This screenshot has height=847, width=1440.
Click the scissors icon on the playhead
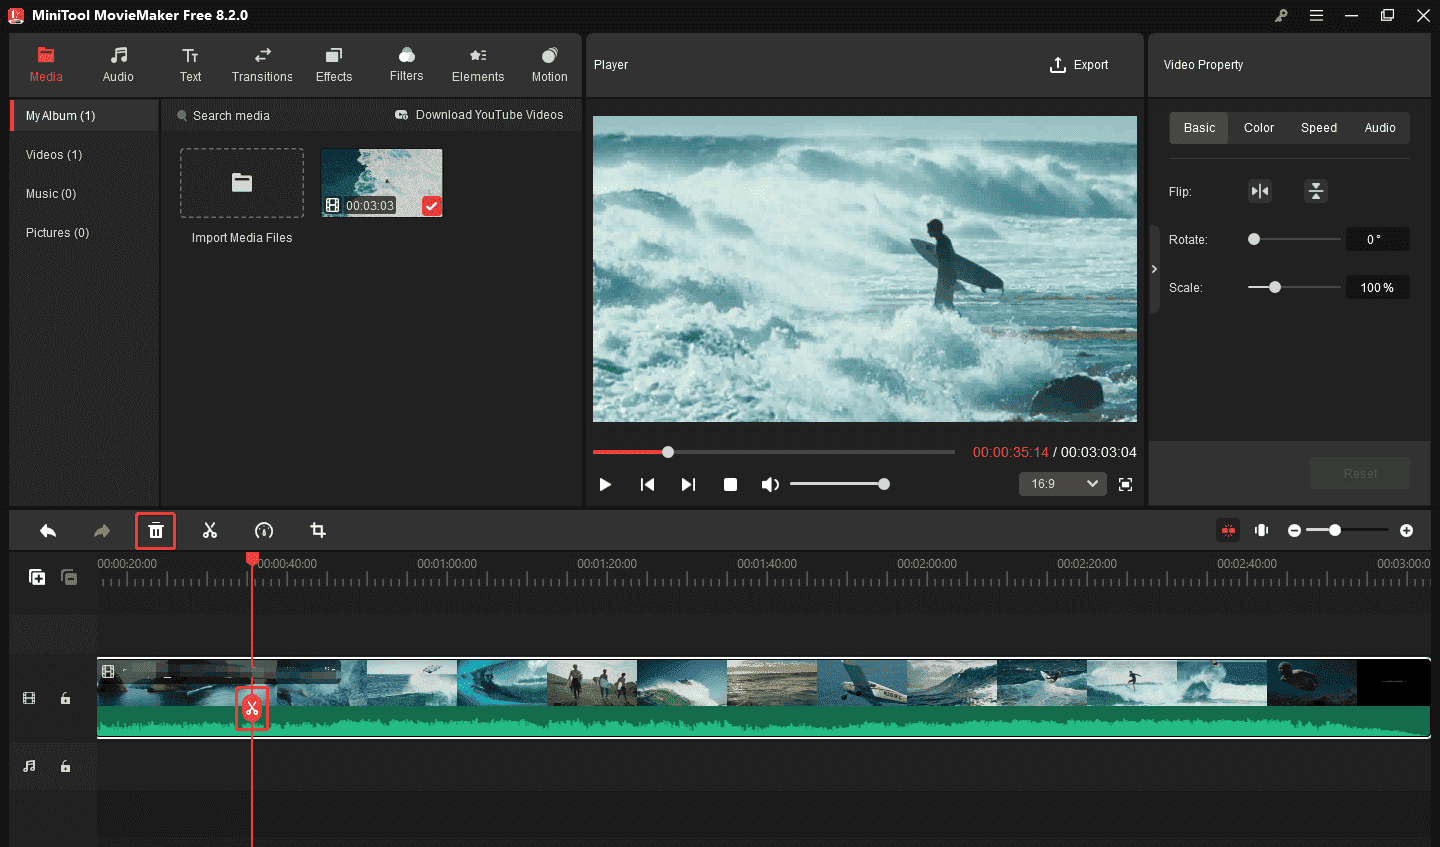(x=252, y=709)
